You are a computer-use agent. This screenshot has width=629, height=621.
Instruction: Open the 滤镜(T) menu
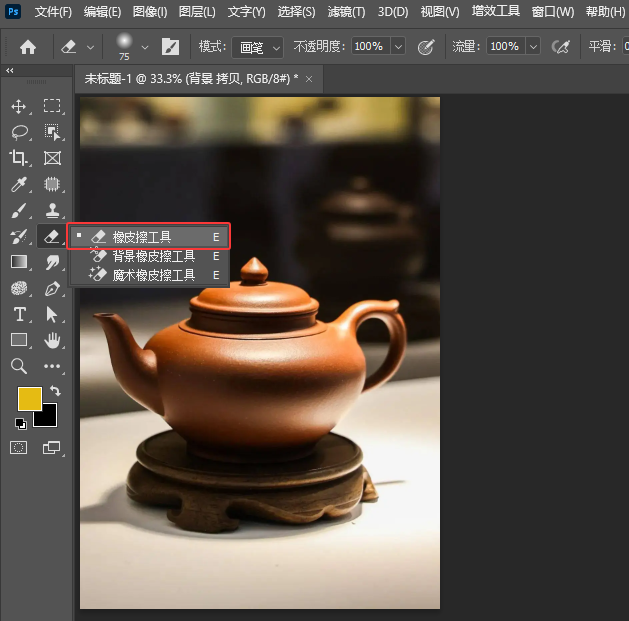(346, 12)
